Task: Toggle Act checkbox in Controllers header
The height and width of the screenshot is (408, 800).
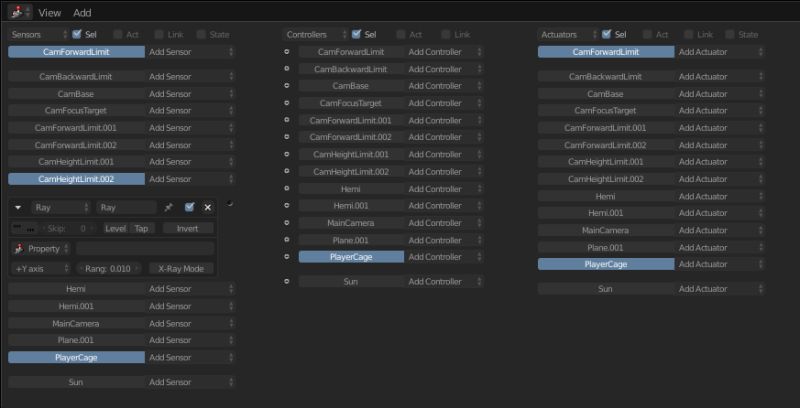Action: 401,34
